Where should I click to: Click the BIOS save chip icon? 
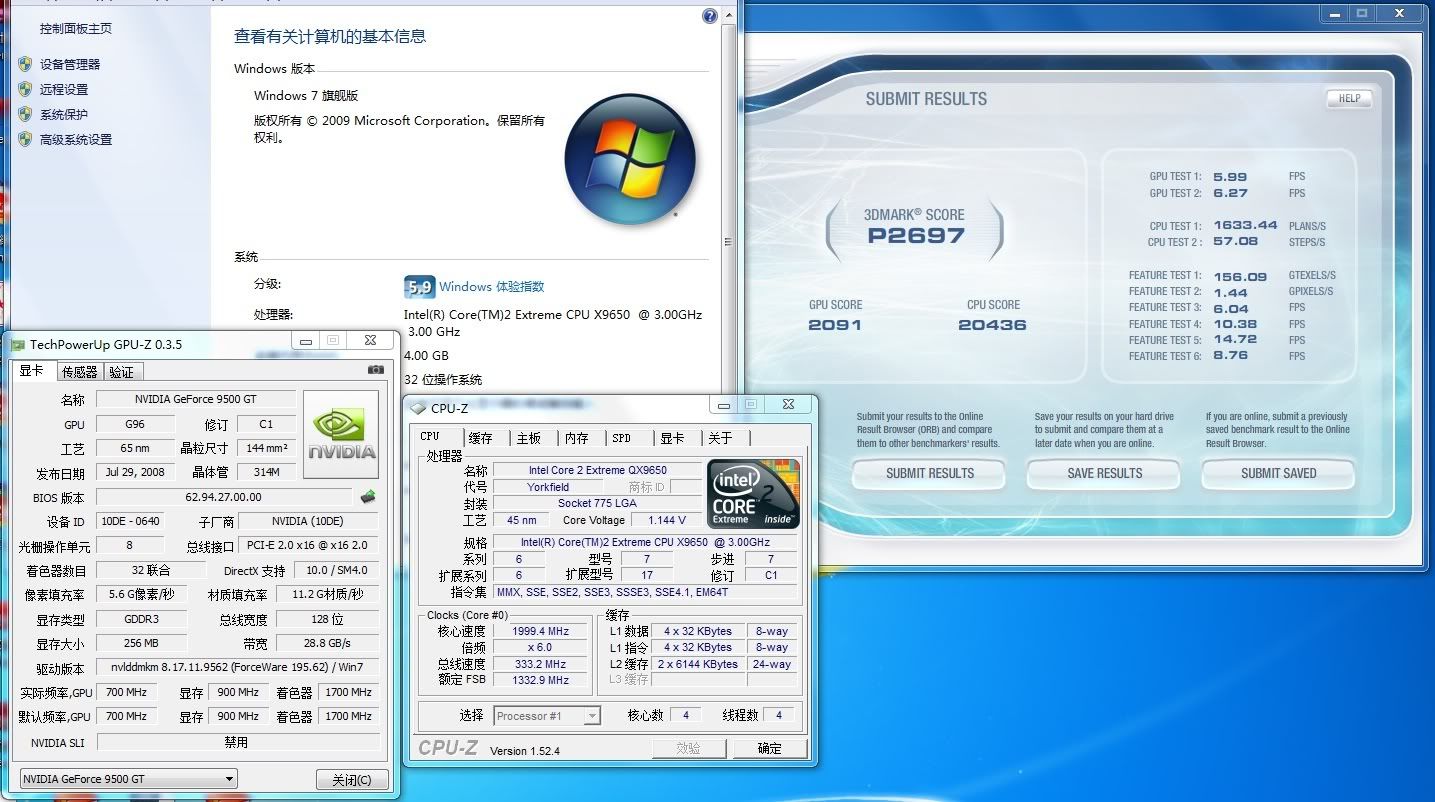click(368, 496)
